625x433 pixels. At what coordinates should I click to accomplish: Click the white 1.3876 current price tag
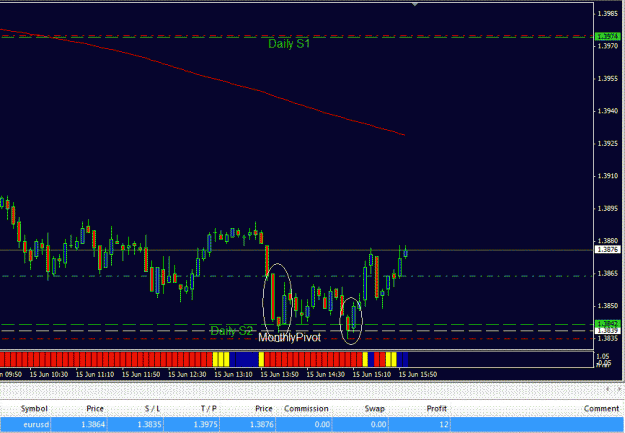pos(608,250)
